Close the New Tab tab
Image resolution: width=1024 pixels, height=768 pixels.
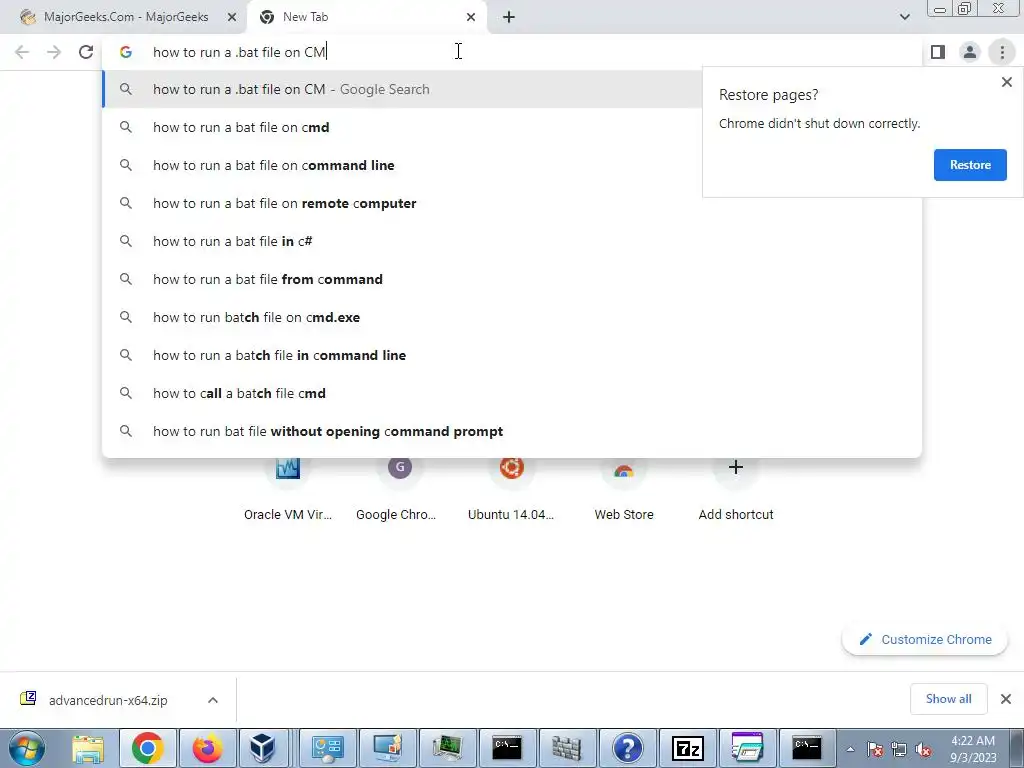pos(471,17)
